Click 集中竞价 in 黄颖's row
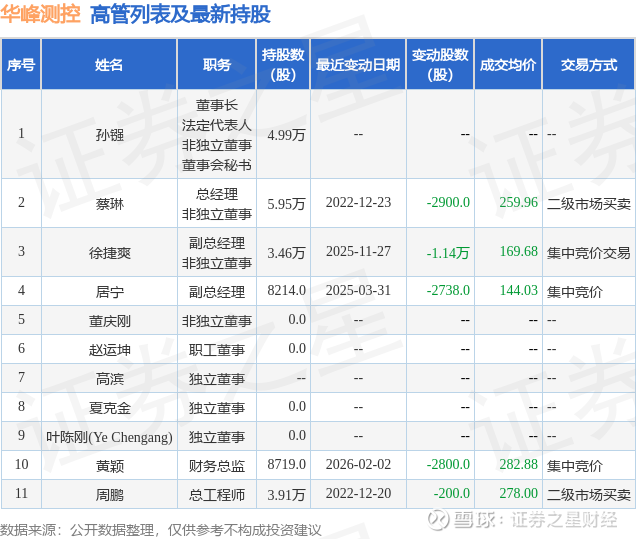This screenshot has height=539, width=636. click(x=575, y=466)
